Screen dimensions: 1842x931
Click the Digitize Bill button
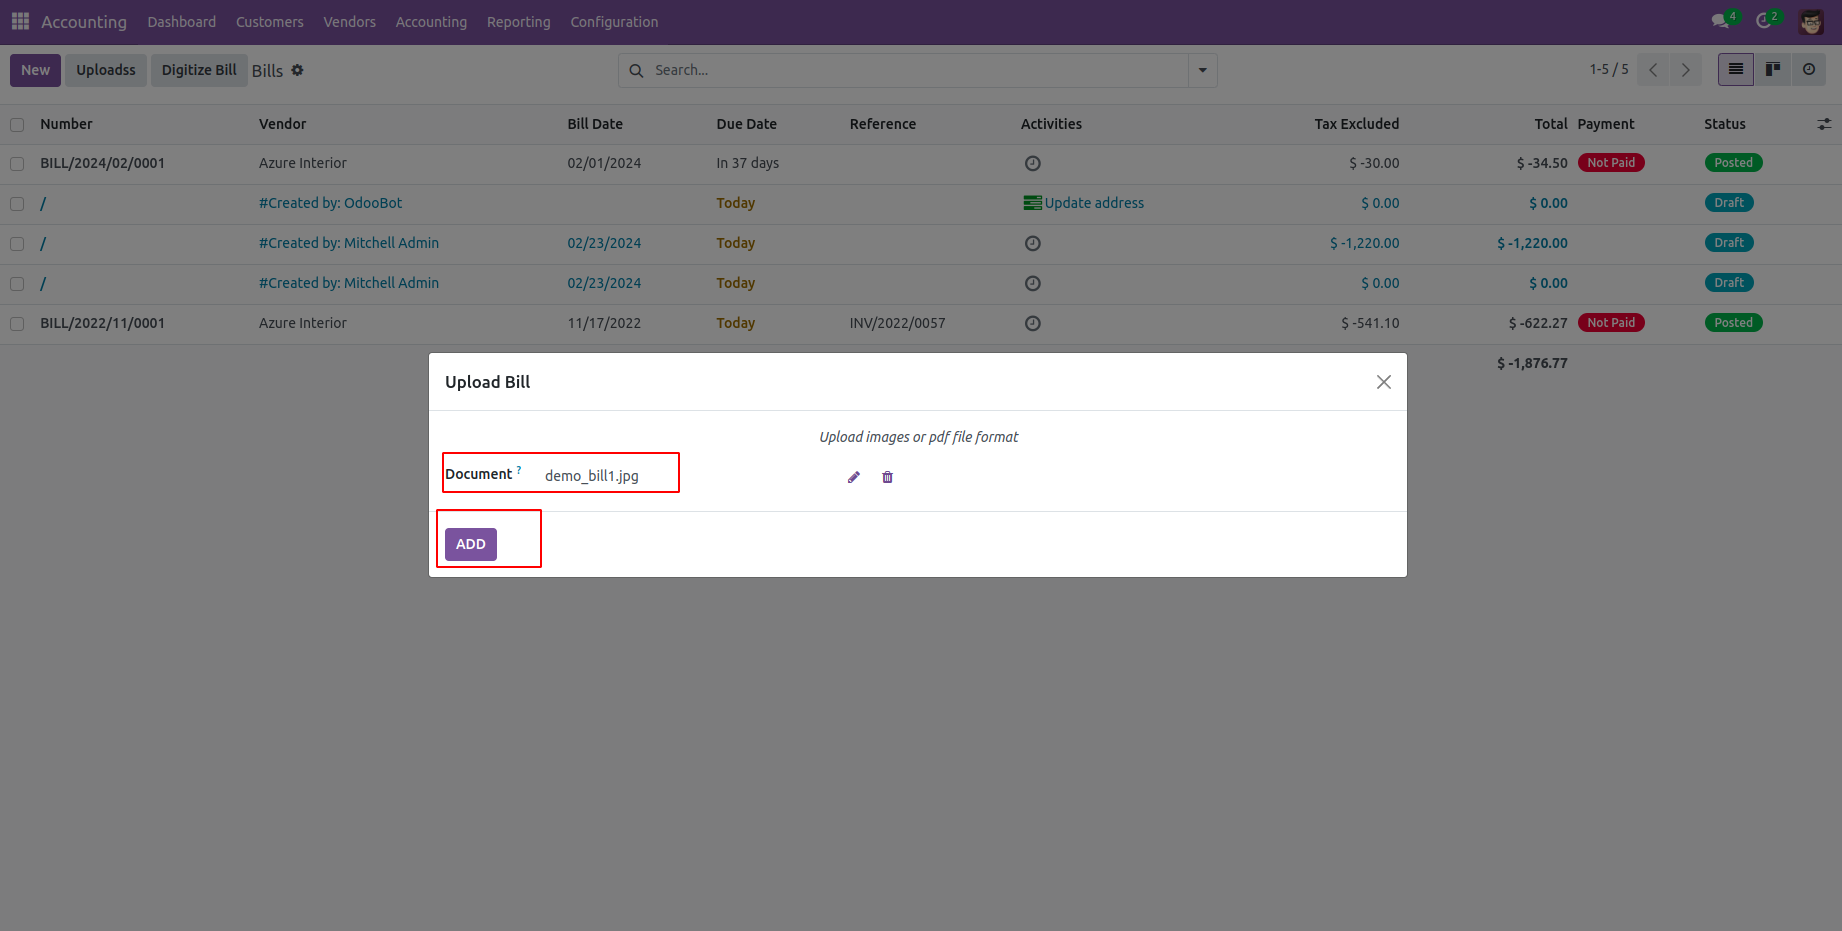pos(199,70)
